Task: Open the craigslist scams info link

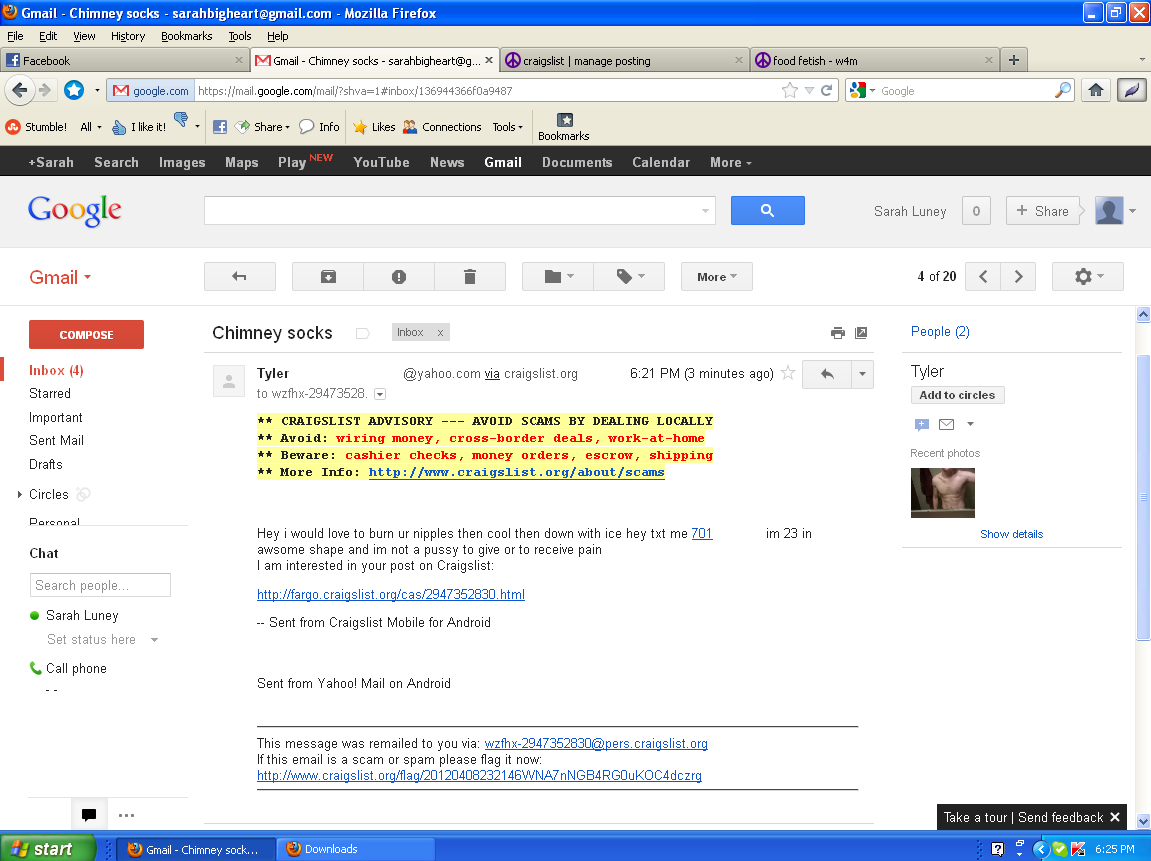Action: click(516, 472)
